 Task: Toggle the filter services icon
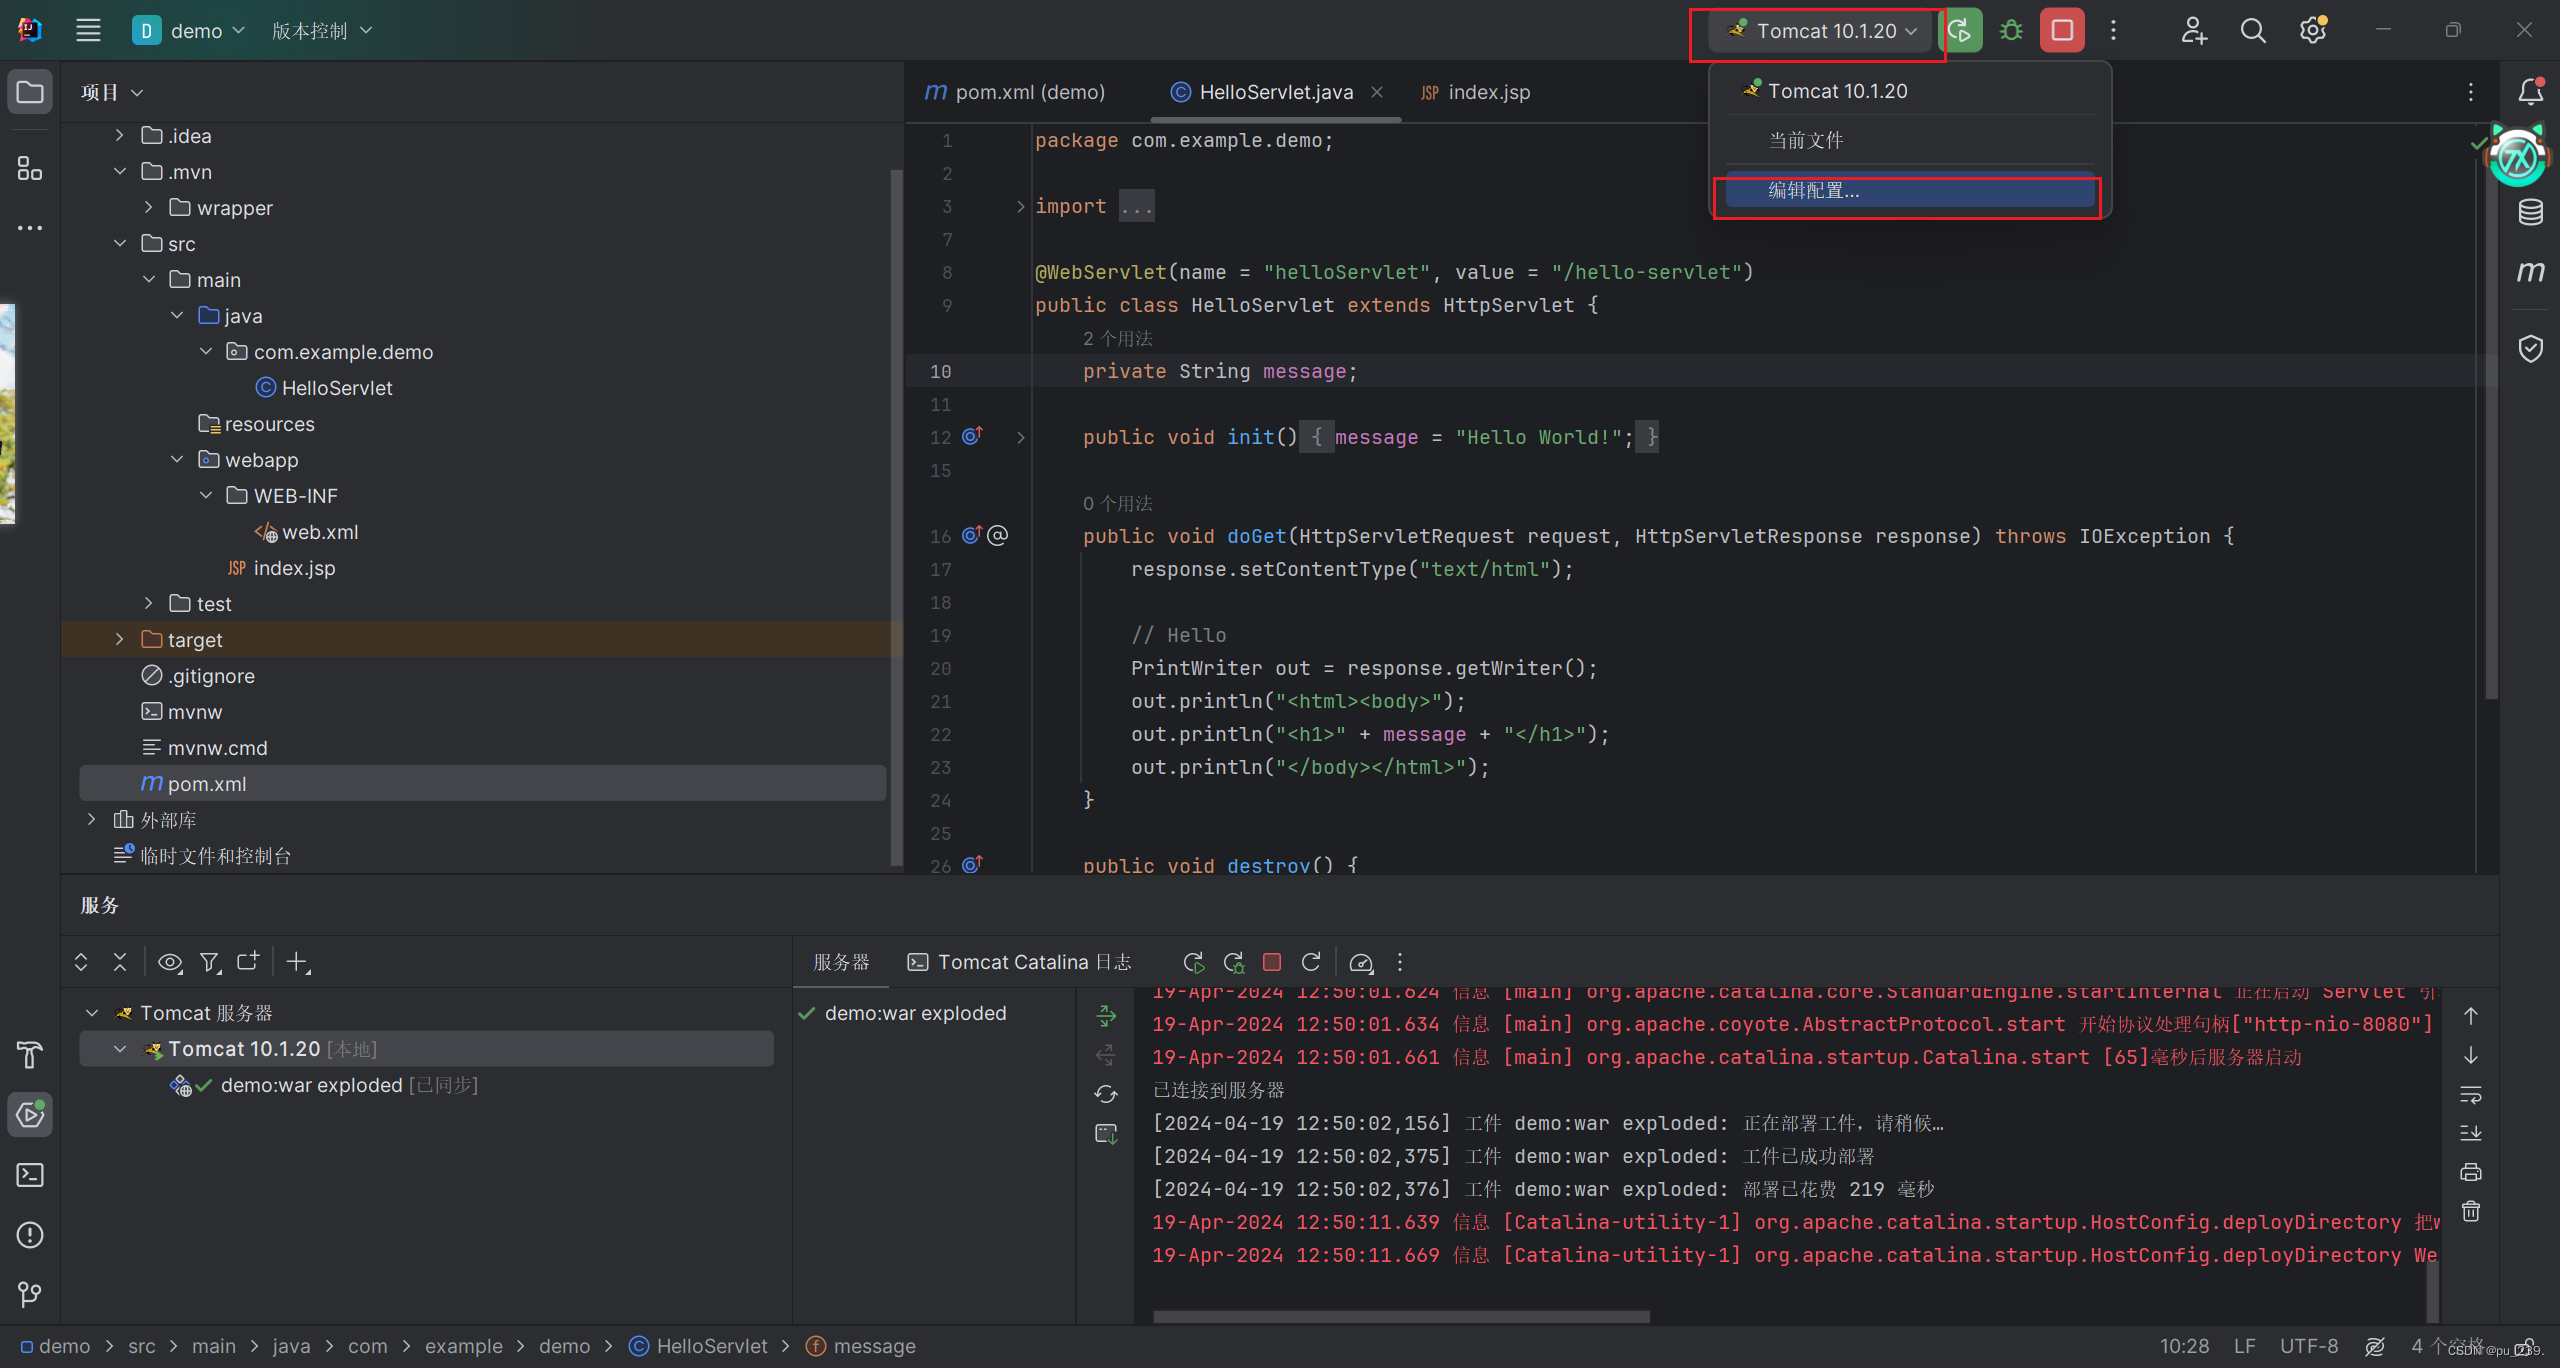click(x=209, y=962)
